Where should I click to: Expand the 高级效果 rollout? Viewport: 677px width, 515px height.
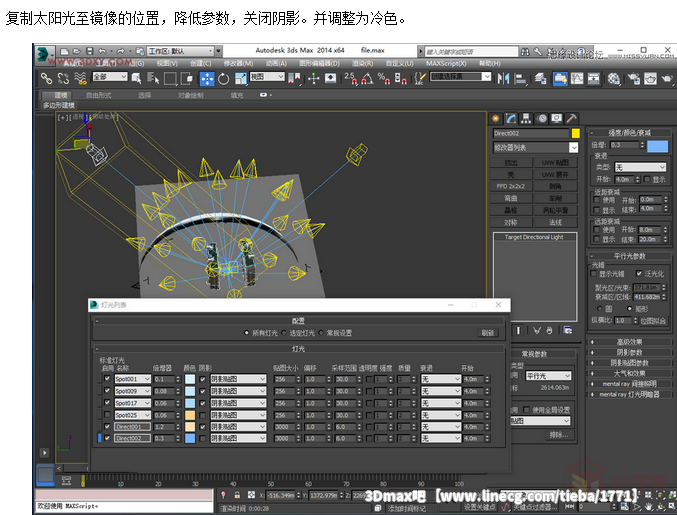tap(629, 341)
